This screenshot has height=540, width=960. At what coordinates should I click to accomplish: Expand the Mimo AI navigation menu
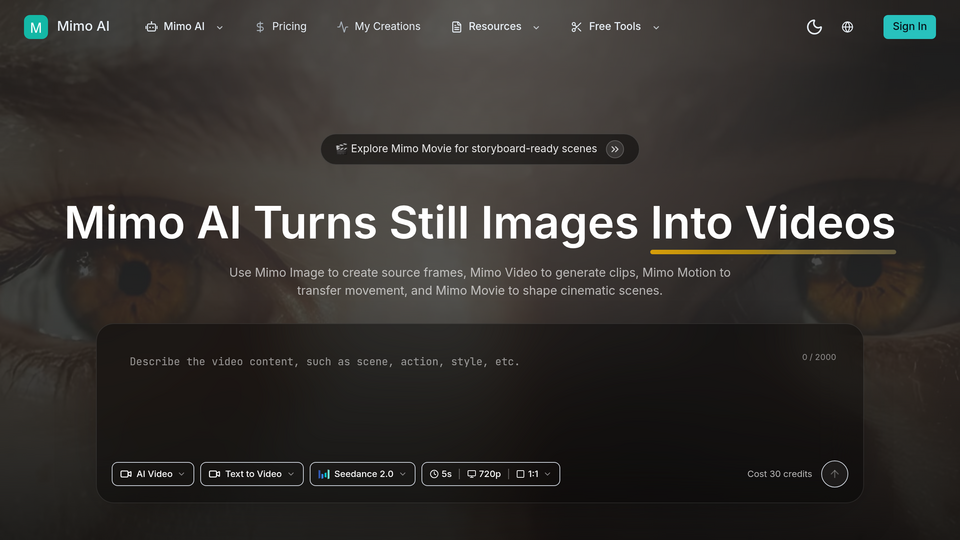click(184, 27)
